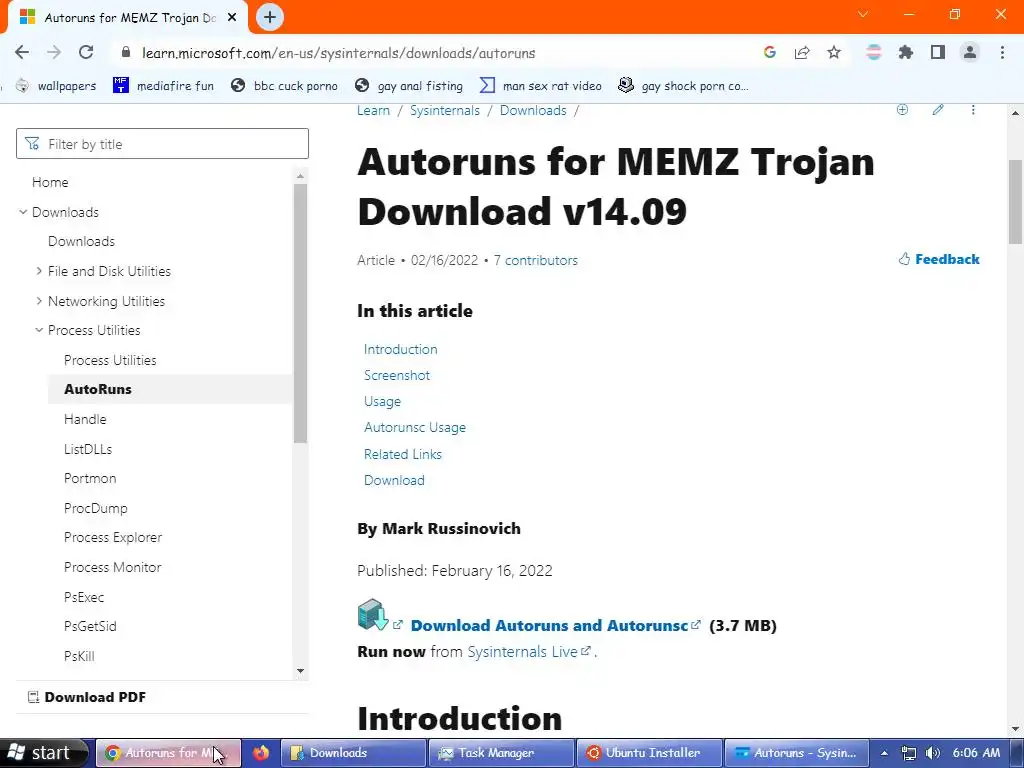Select the Downloads child item in sidebar
The height and width of the screenshot is (768, 1024).
coord(81,242)
